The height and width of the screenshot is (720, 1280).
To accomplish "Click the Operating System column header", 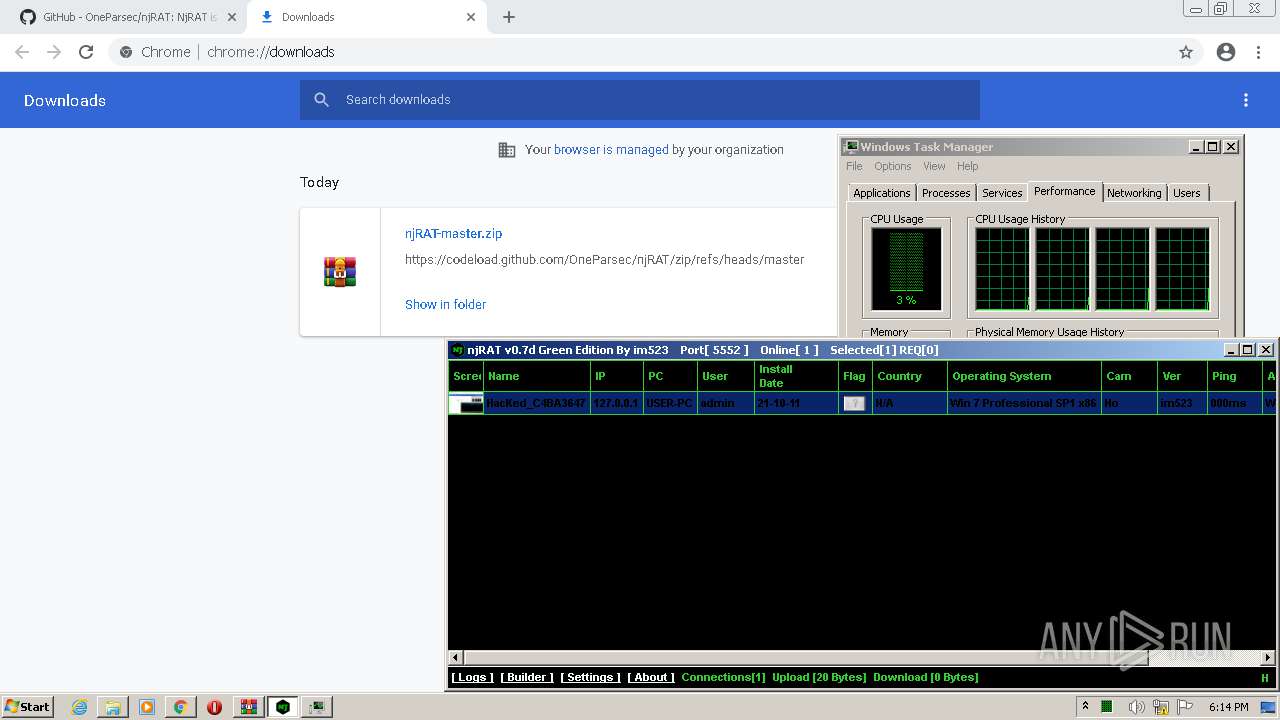I will (x=1023, y=376).
